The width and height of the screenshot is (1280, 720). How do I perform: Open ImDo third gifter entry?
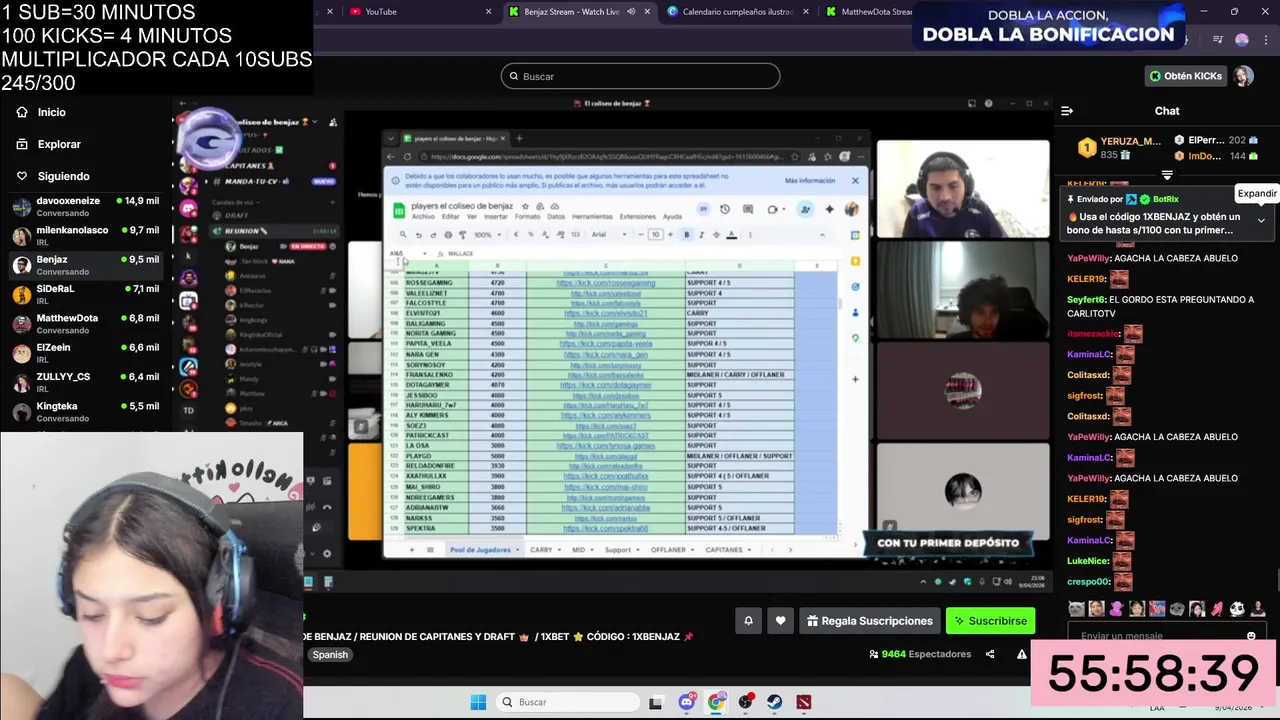tap(1217, 156)
